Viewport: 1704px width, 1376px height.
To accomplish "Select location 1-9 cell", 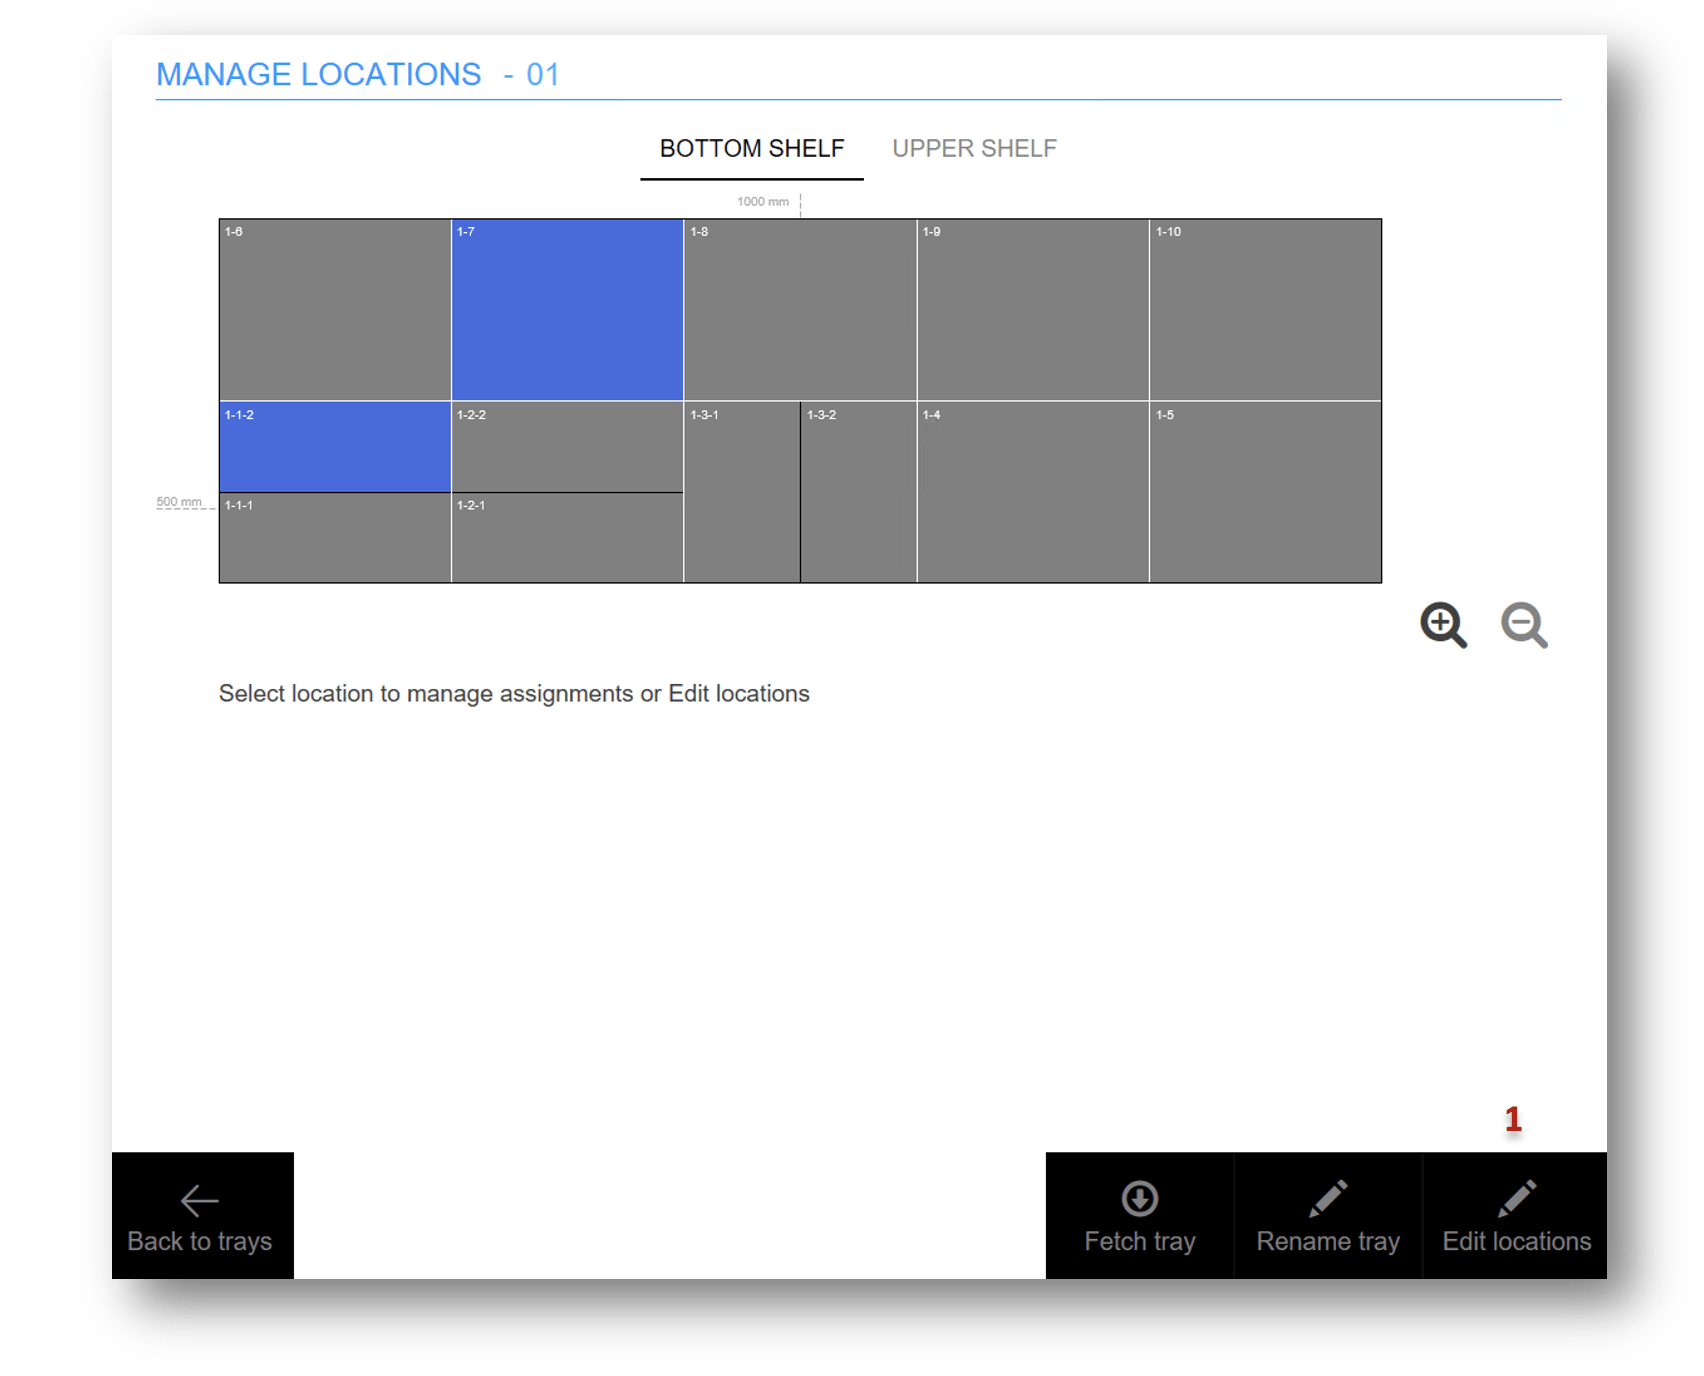I will pos(1032,310).
